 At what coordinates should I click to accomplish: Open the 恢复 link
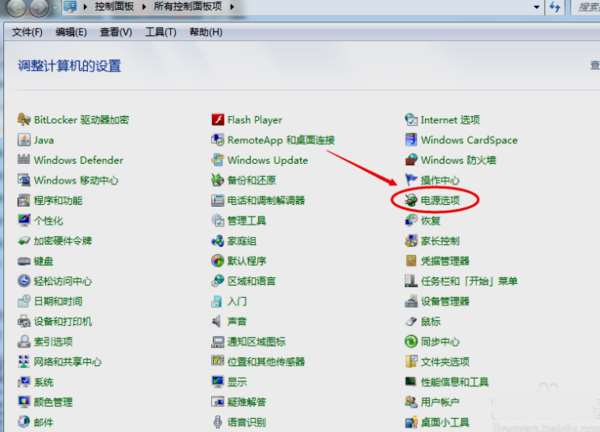click(x=430, y=220)
